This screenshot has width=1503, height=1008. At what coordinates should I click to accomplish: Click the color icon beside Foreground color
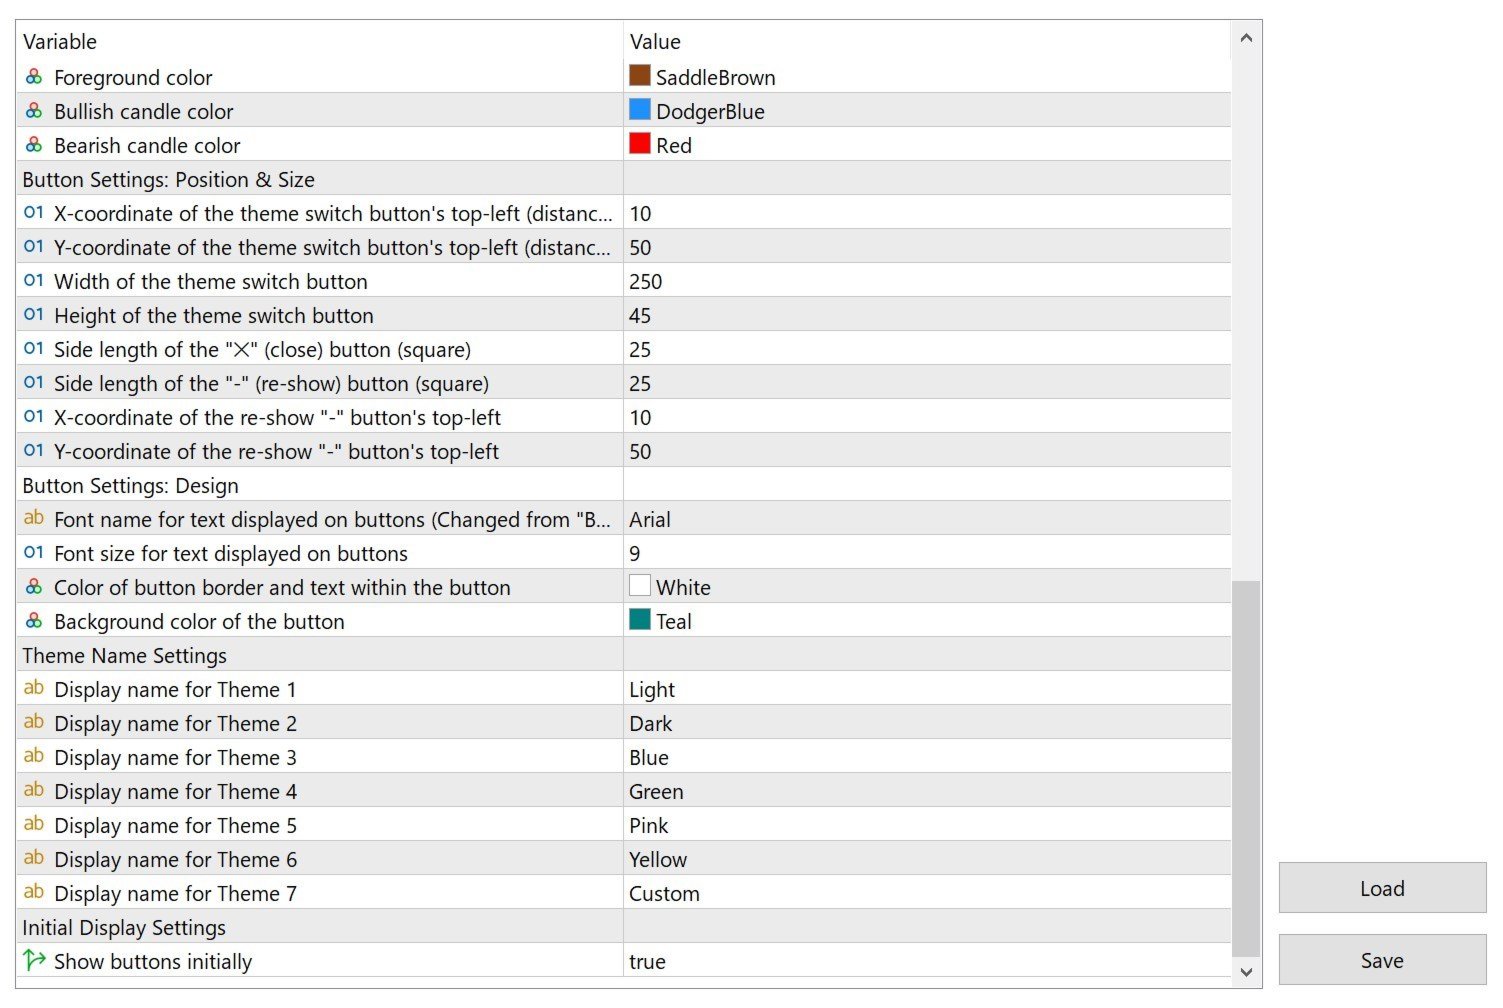pos(34,77)
